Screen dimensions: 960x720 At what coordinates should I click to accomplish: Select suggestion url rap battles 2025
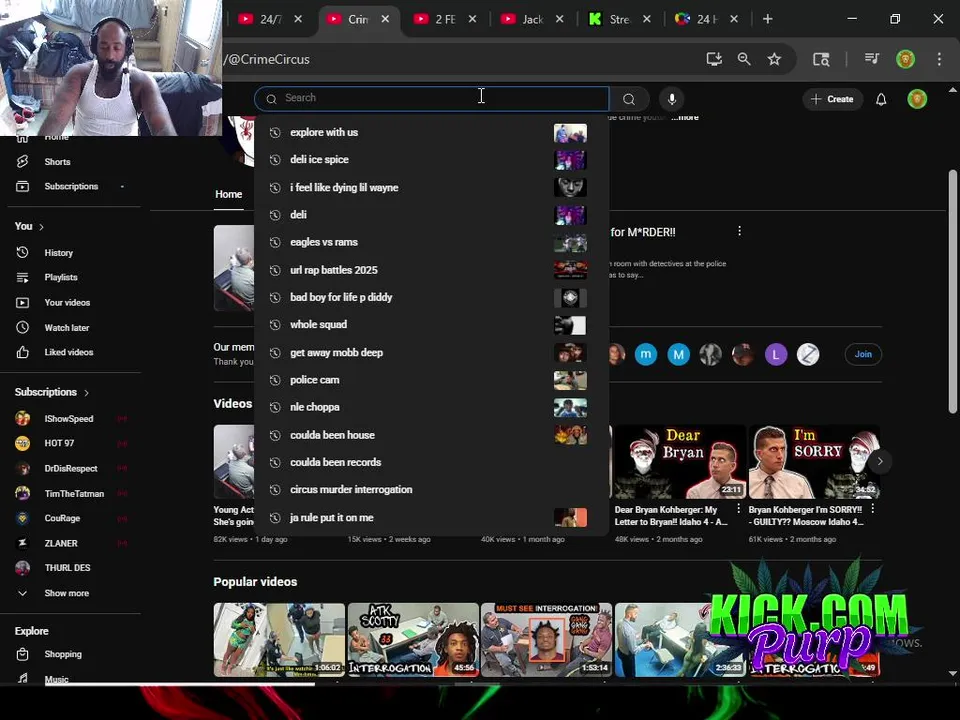[x=432, y=270]
